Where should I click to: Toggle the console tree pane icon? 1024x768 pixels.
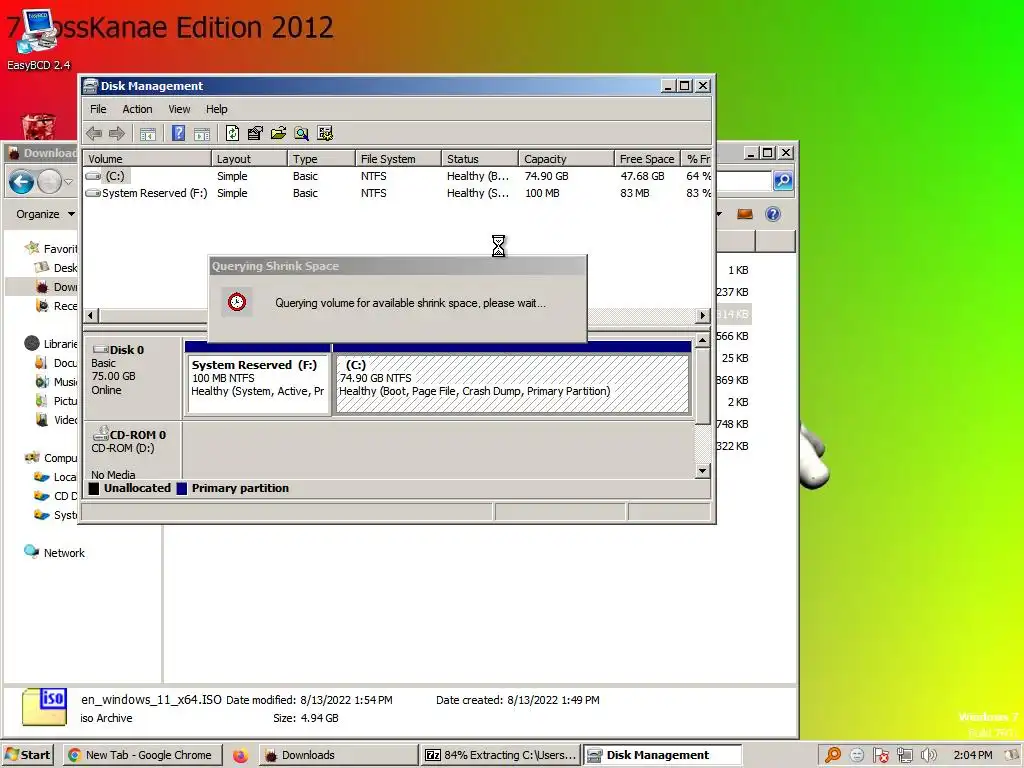[148, 134]
